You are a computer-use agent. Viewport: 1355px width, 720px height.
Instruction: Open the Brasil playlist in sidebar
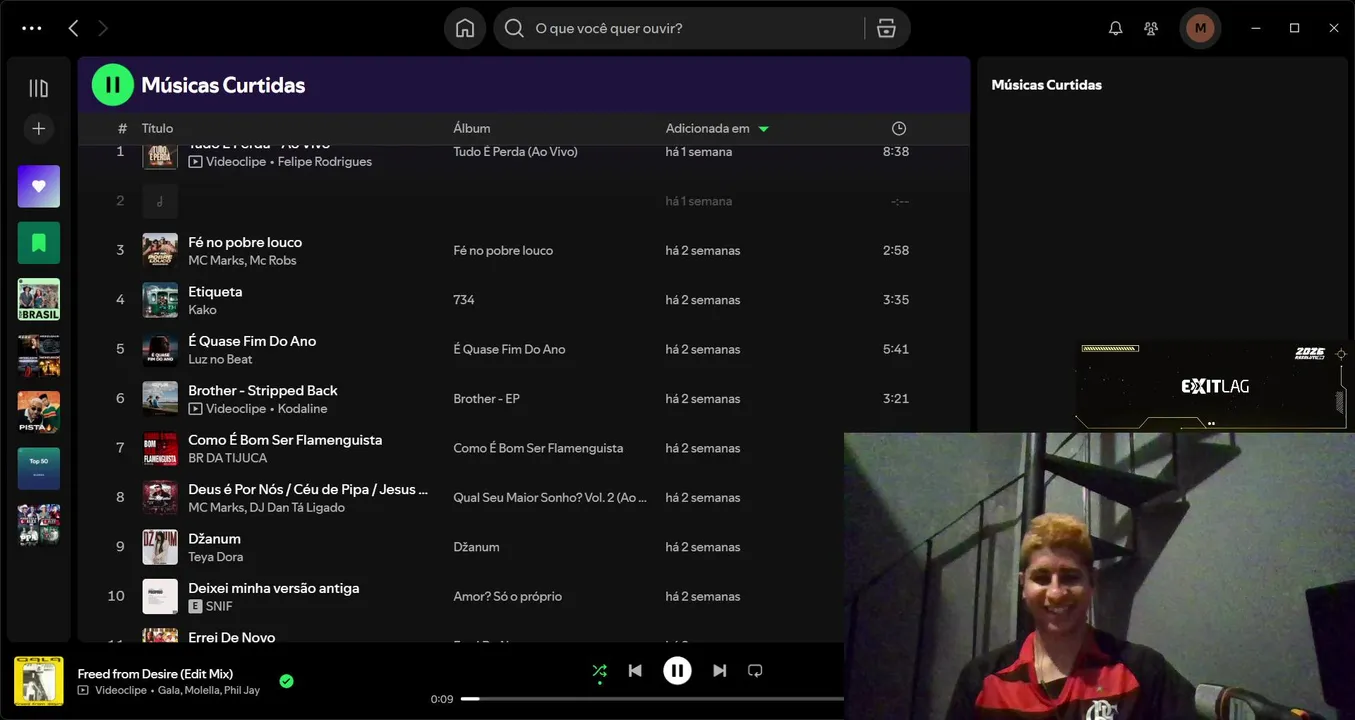tap(39, 299)
